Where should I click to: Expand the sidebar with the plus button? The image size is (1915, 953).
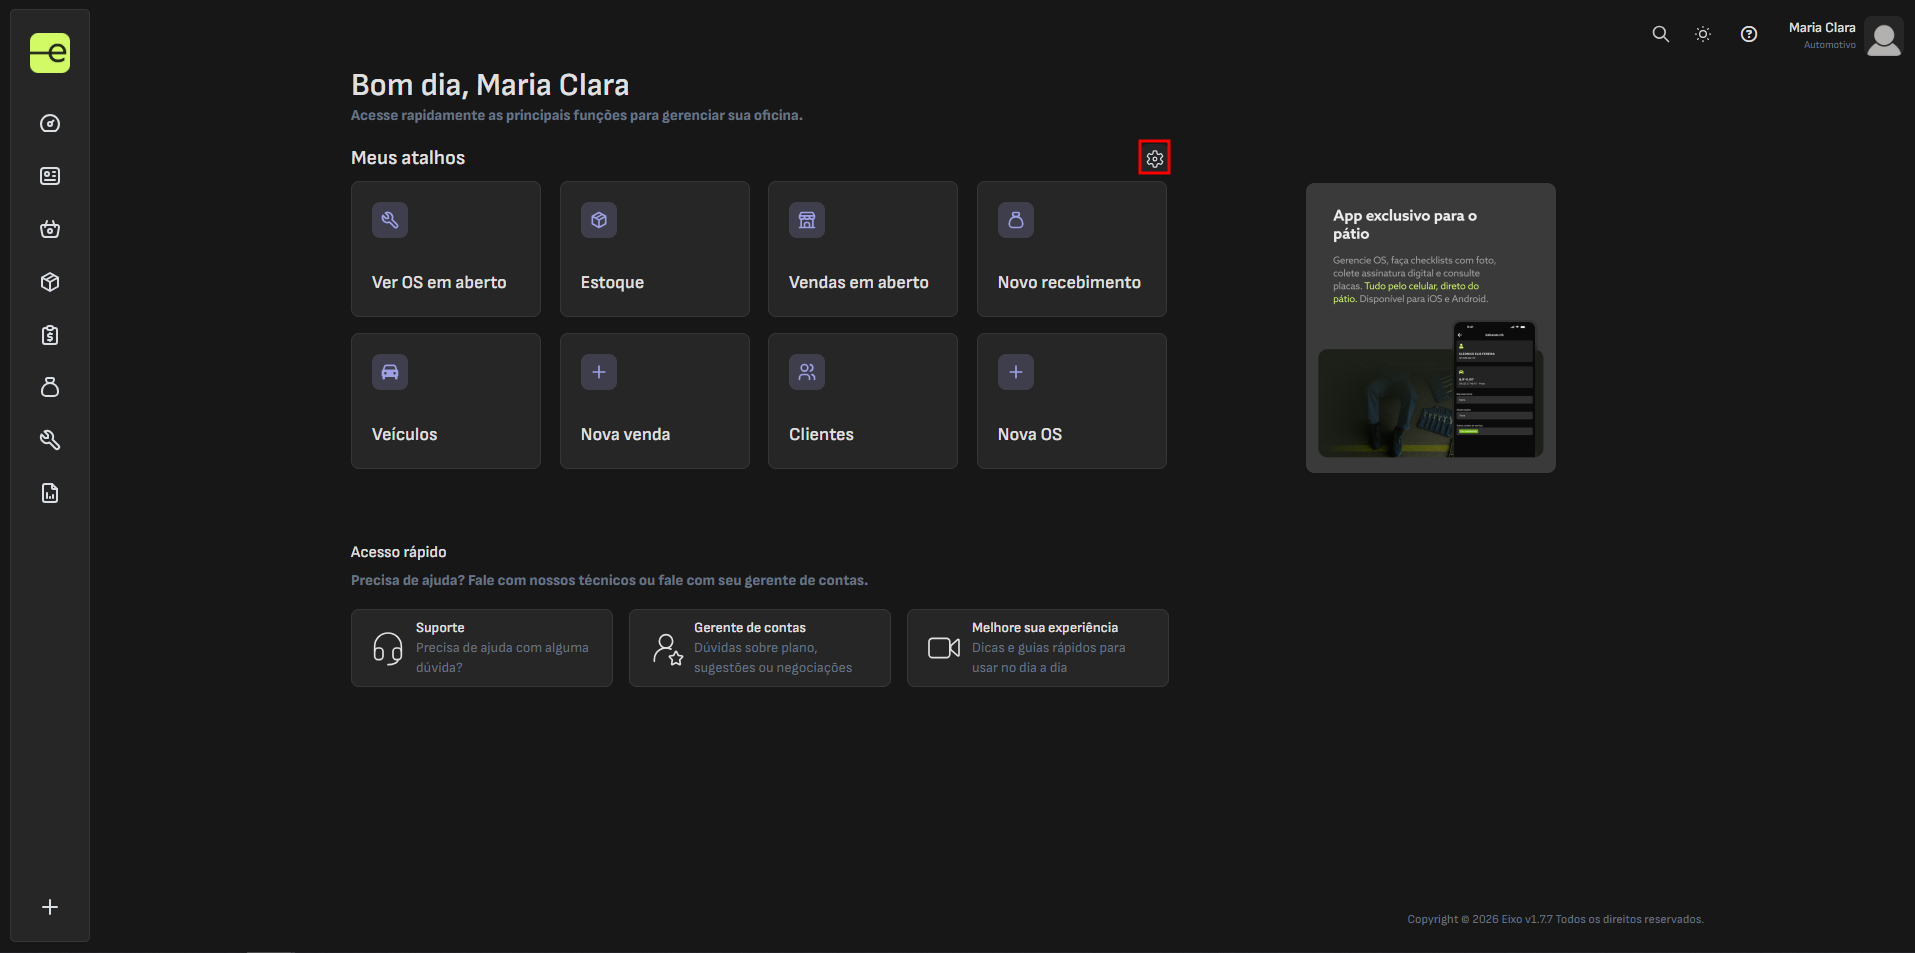(50, 907)
